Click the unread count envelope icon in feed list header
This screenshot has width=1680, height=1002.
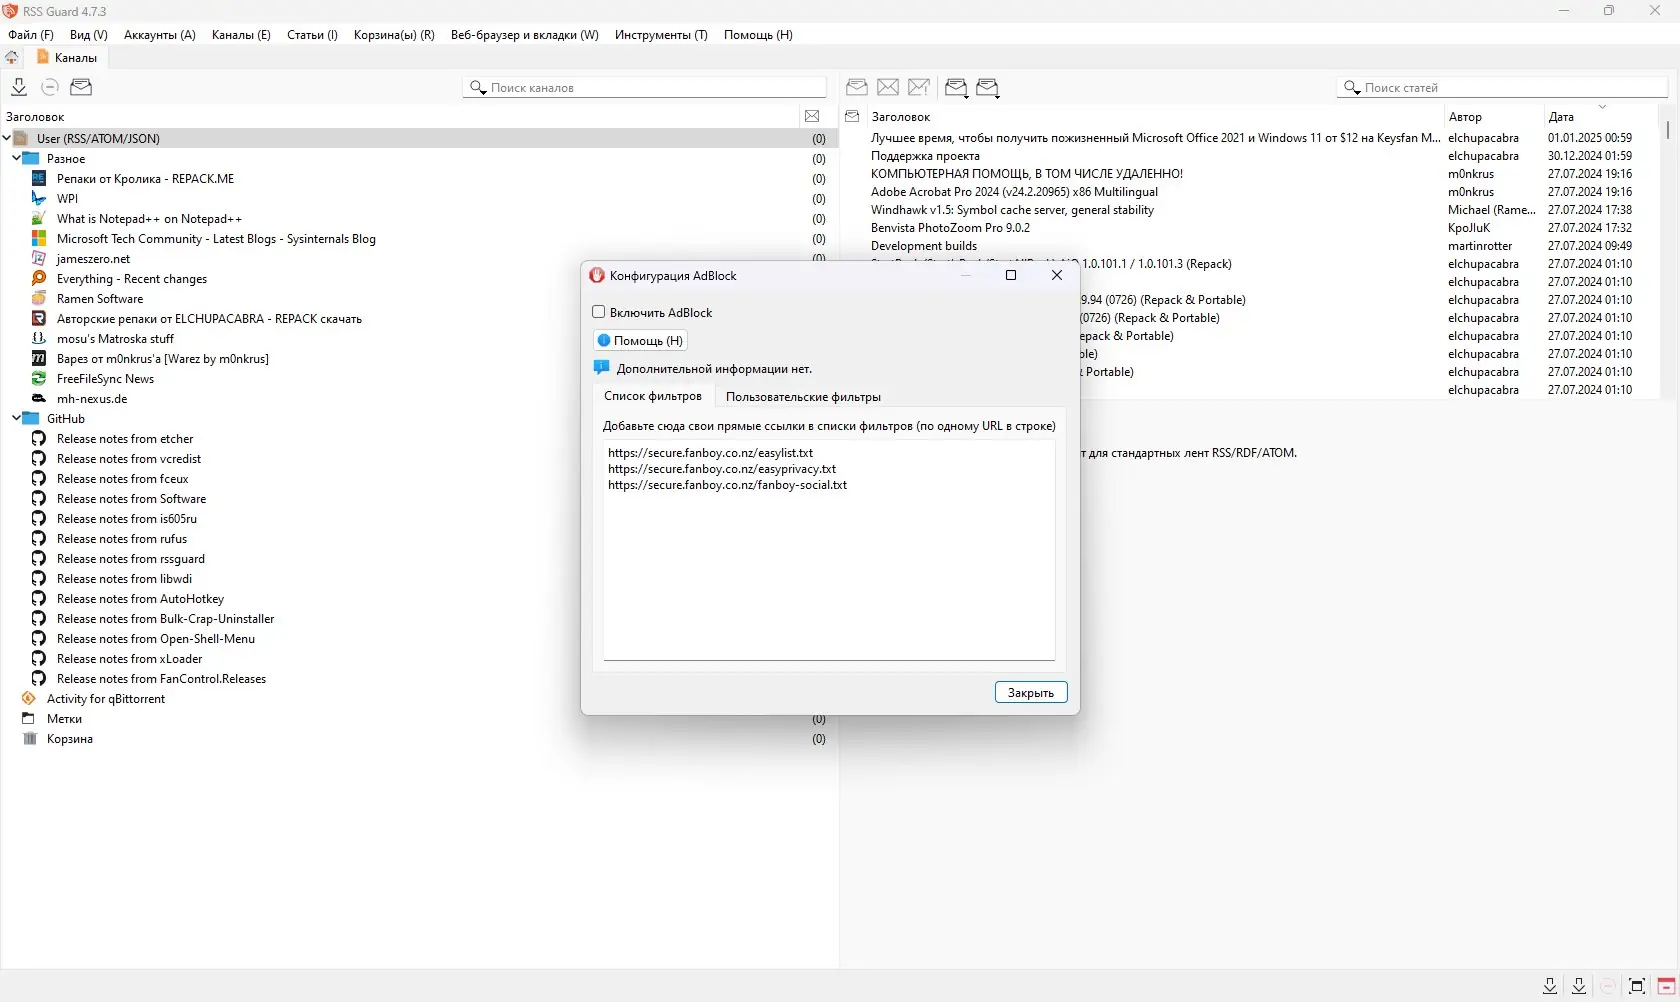point(812,117)
